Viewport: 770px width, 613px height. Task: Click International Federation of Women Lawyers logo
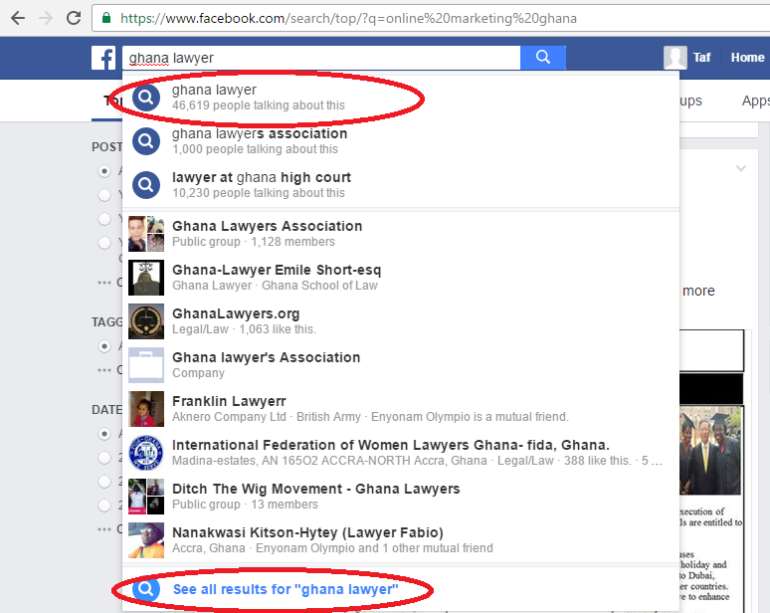point(146,452)
